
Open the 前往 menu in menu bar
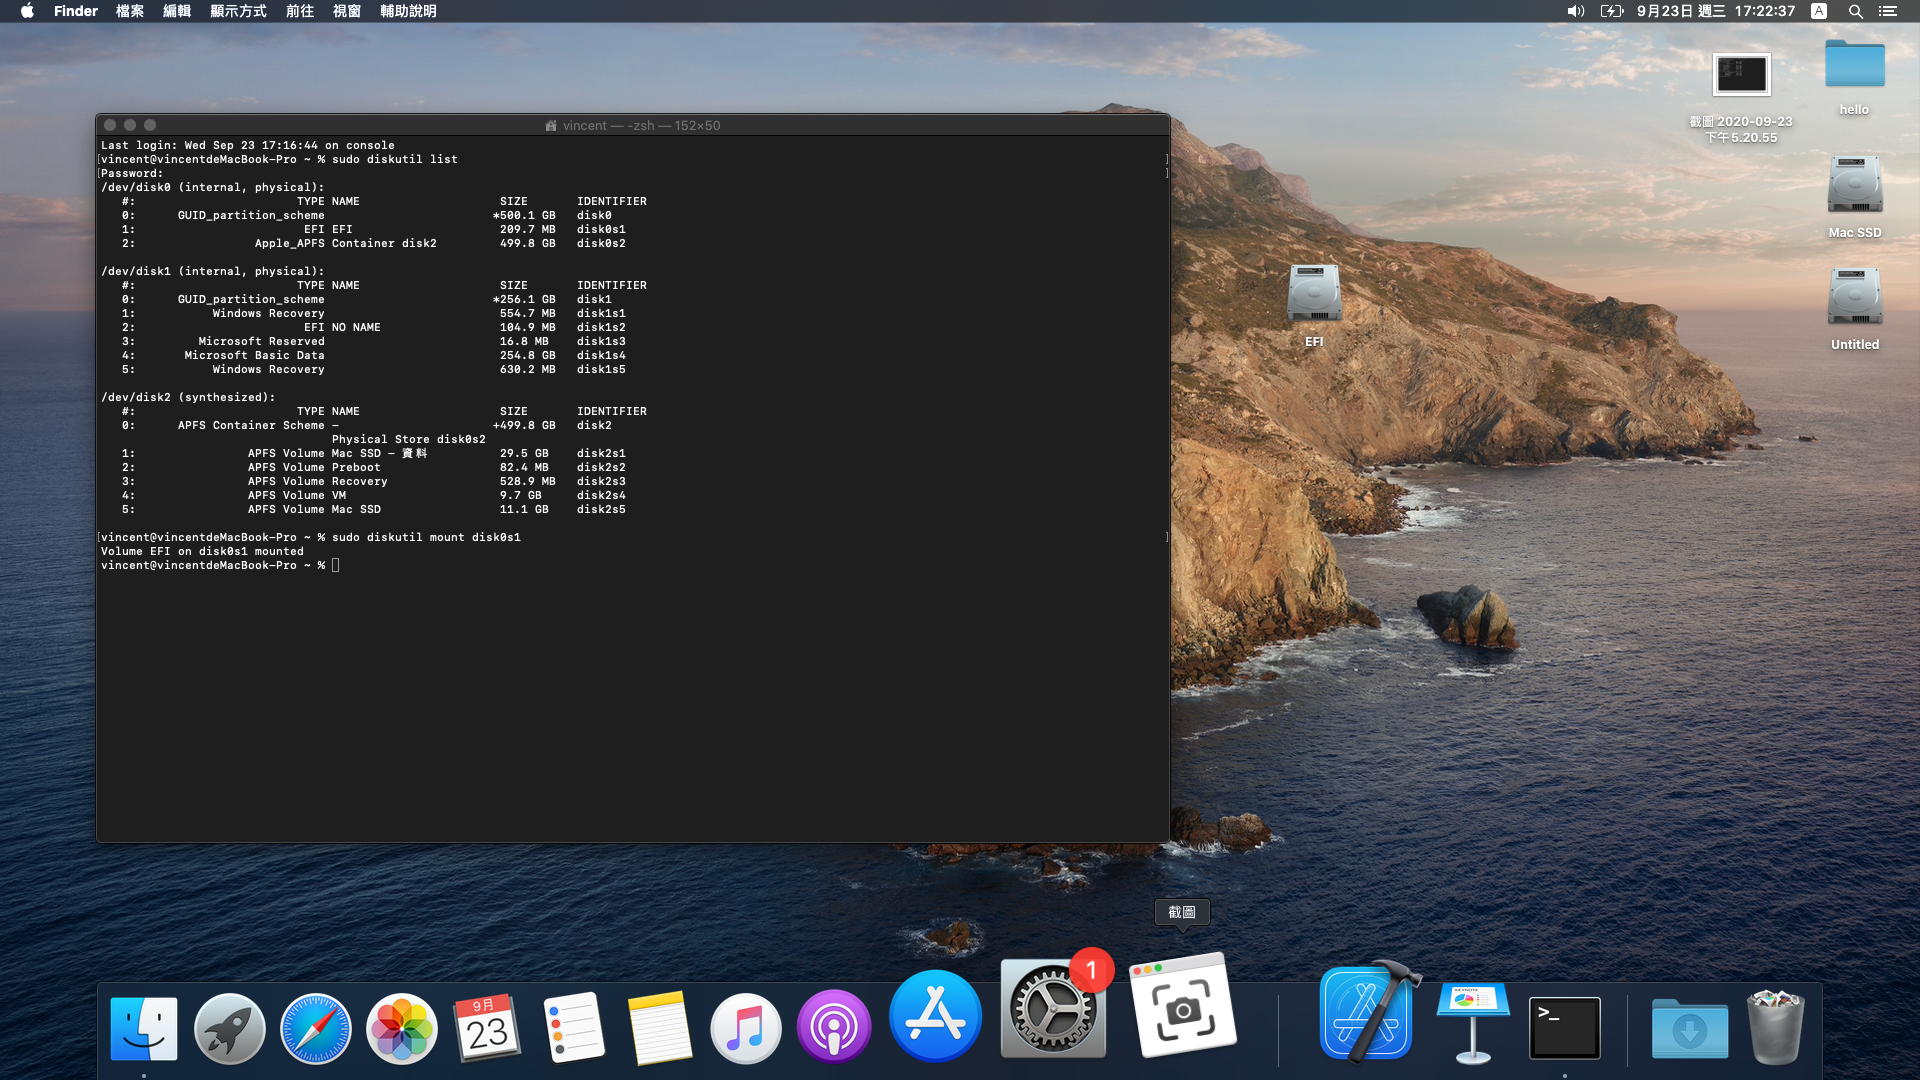click(300, 11)
